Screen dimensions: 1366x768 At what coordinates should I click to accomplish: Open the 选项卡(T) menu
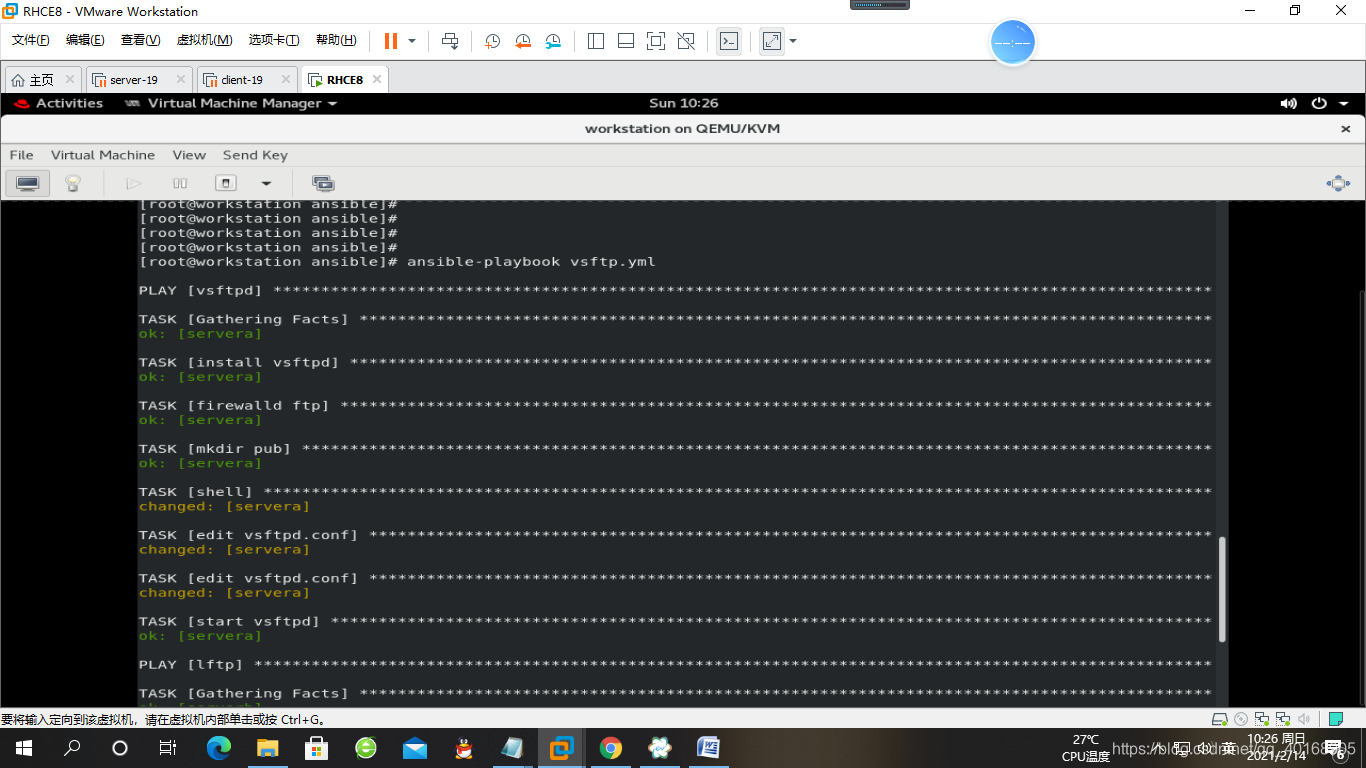tap(274, 40)
